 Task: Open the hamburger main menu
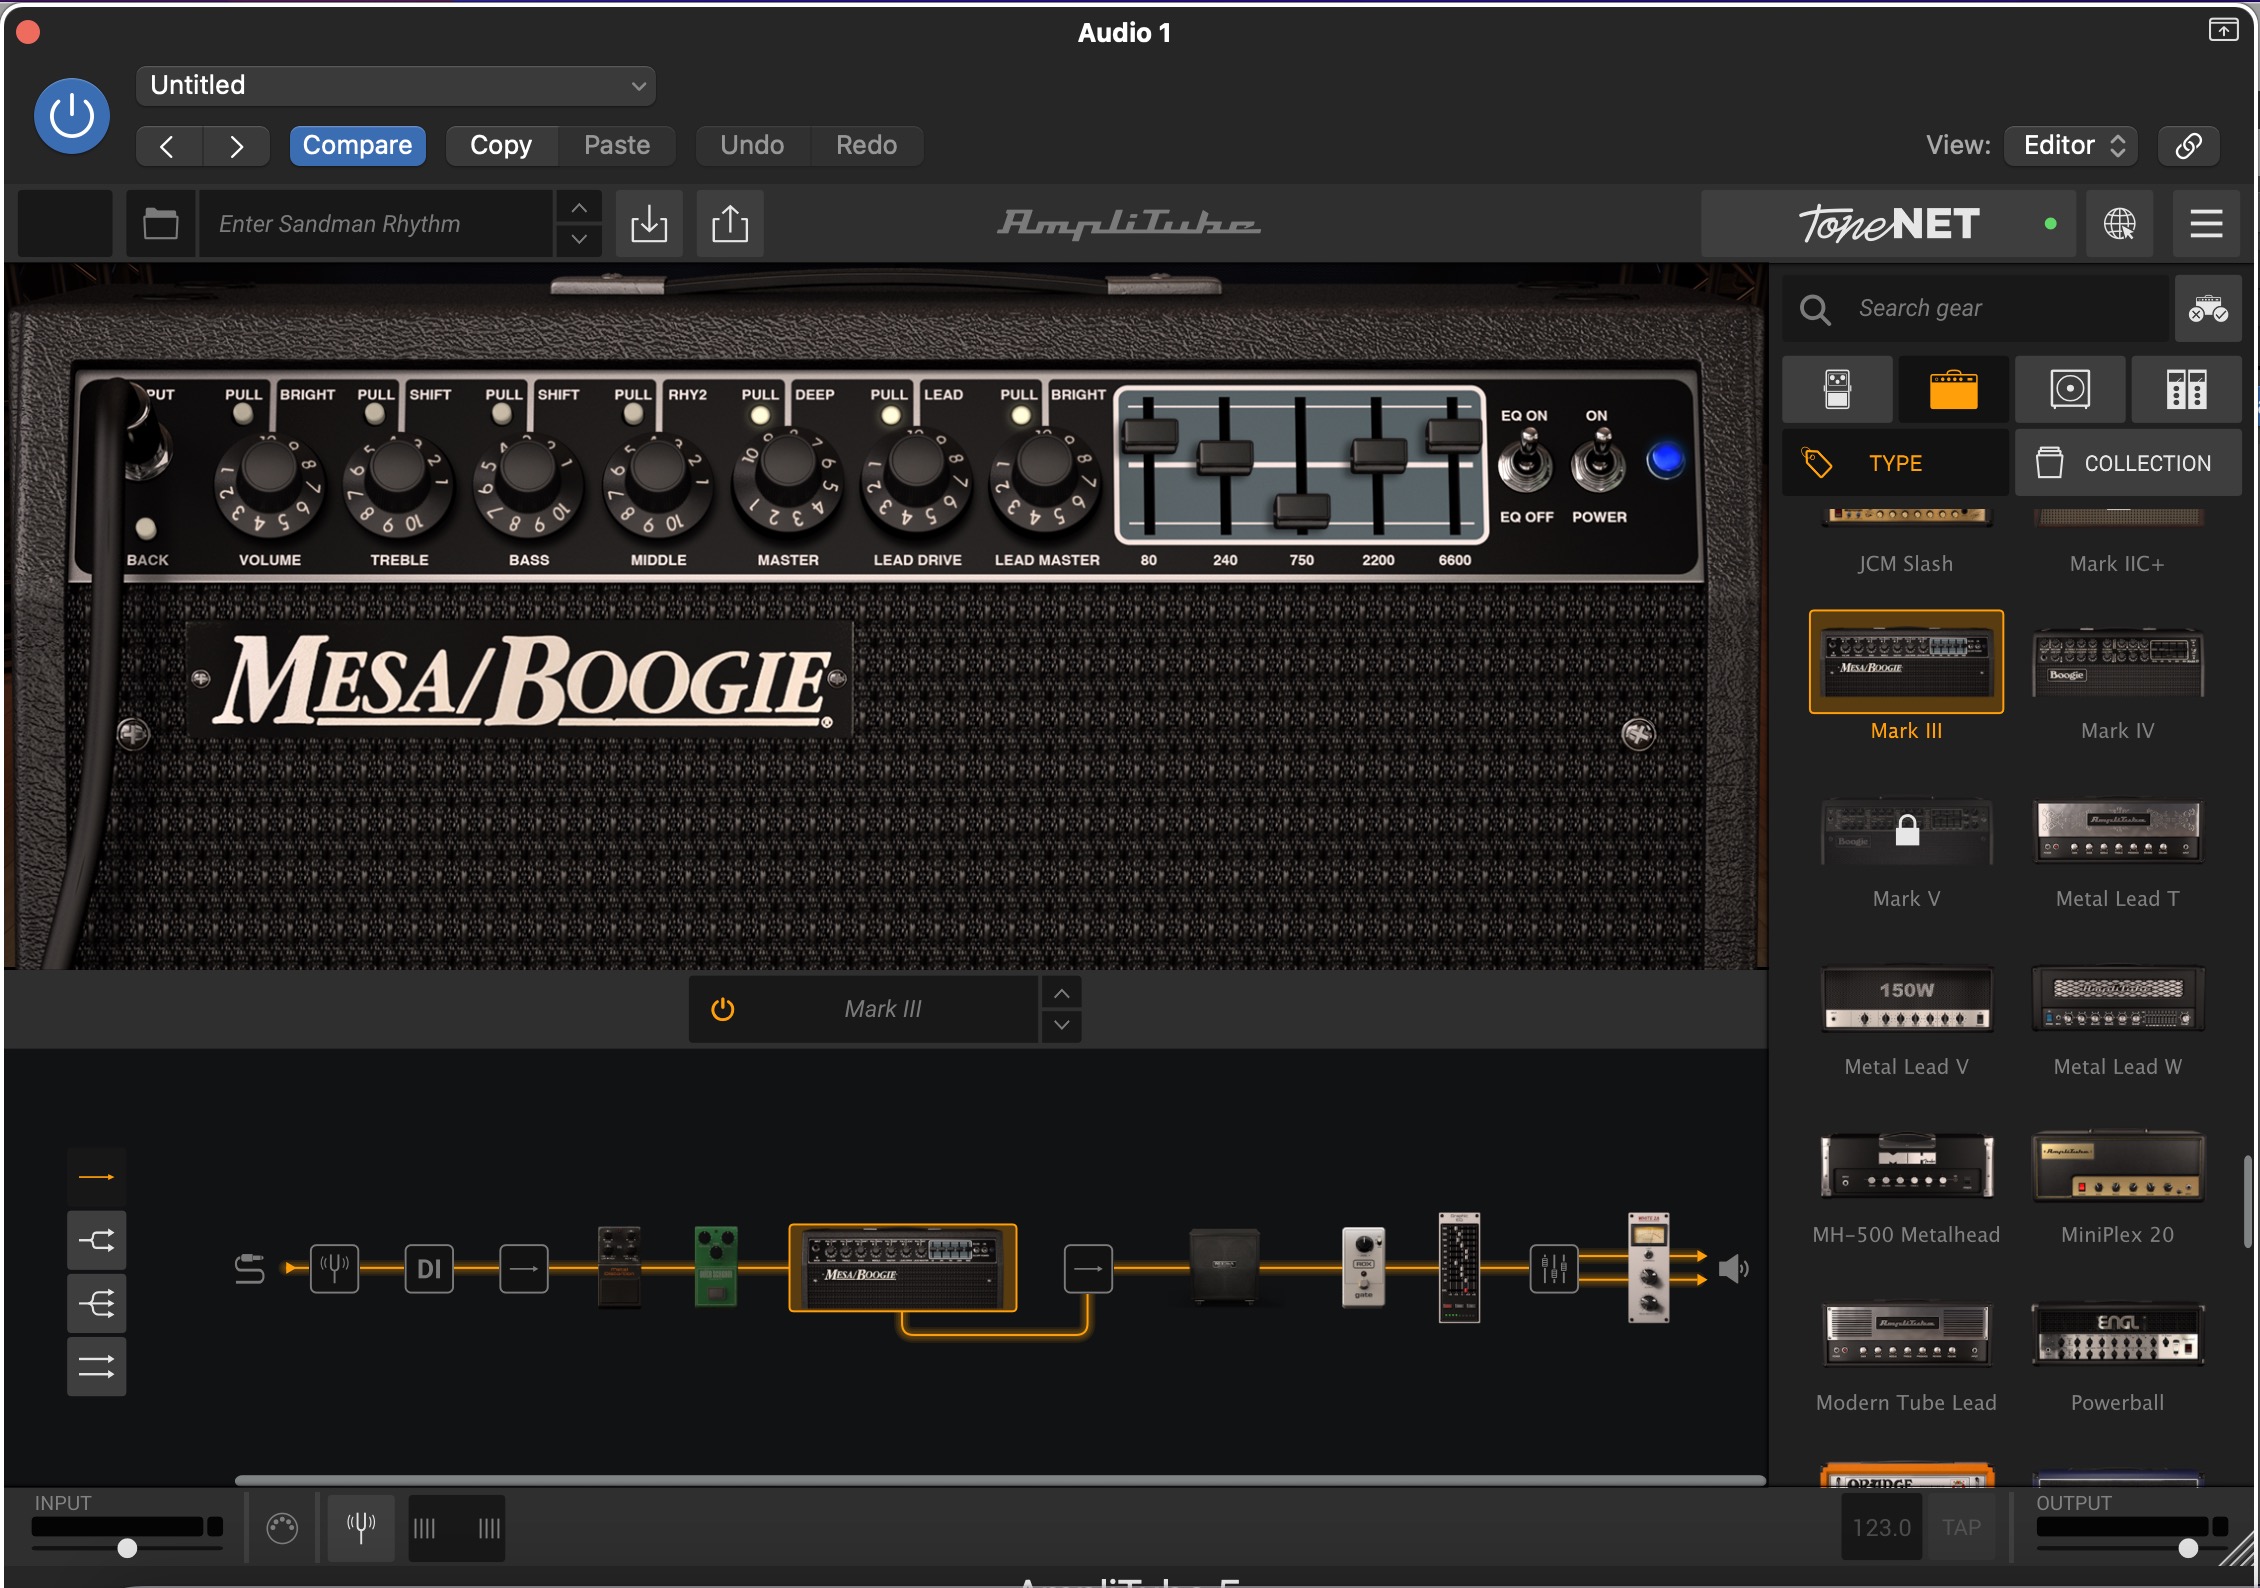point(2206,223)
